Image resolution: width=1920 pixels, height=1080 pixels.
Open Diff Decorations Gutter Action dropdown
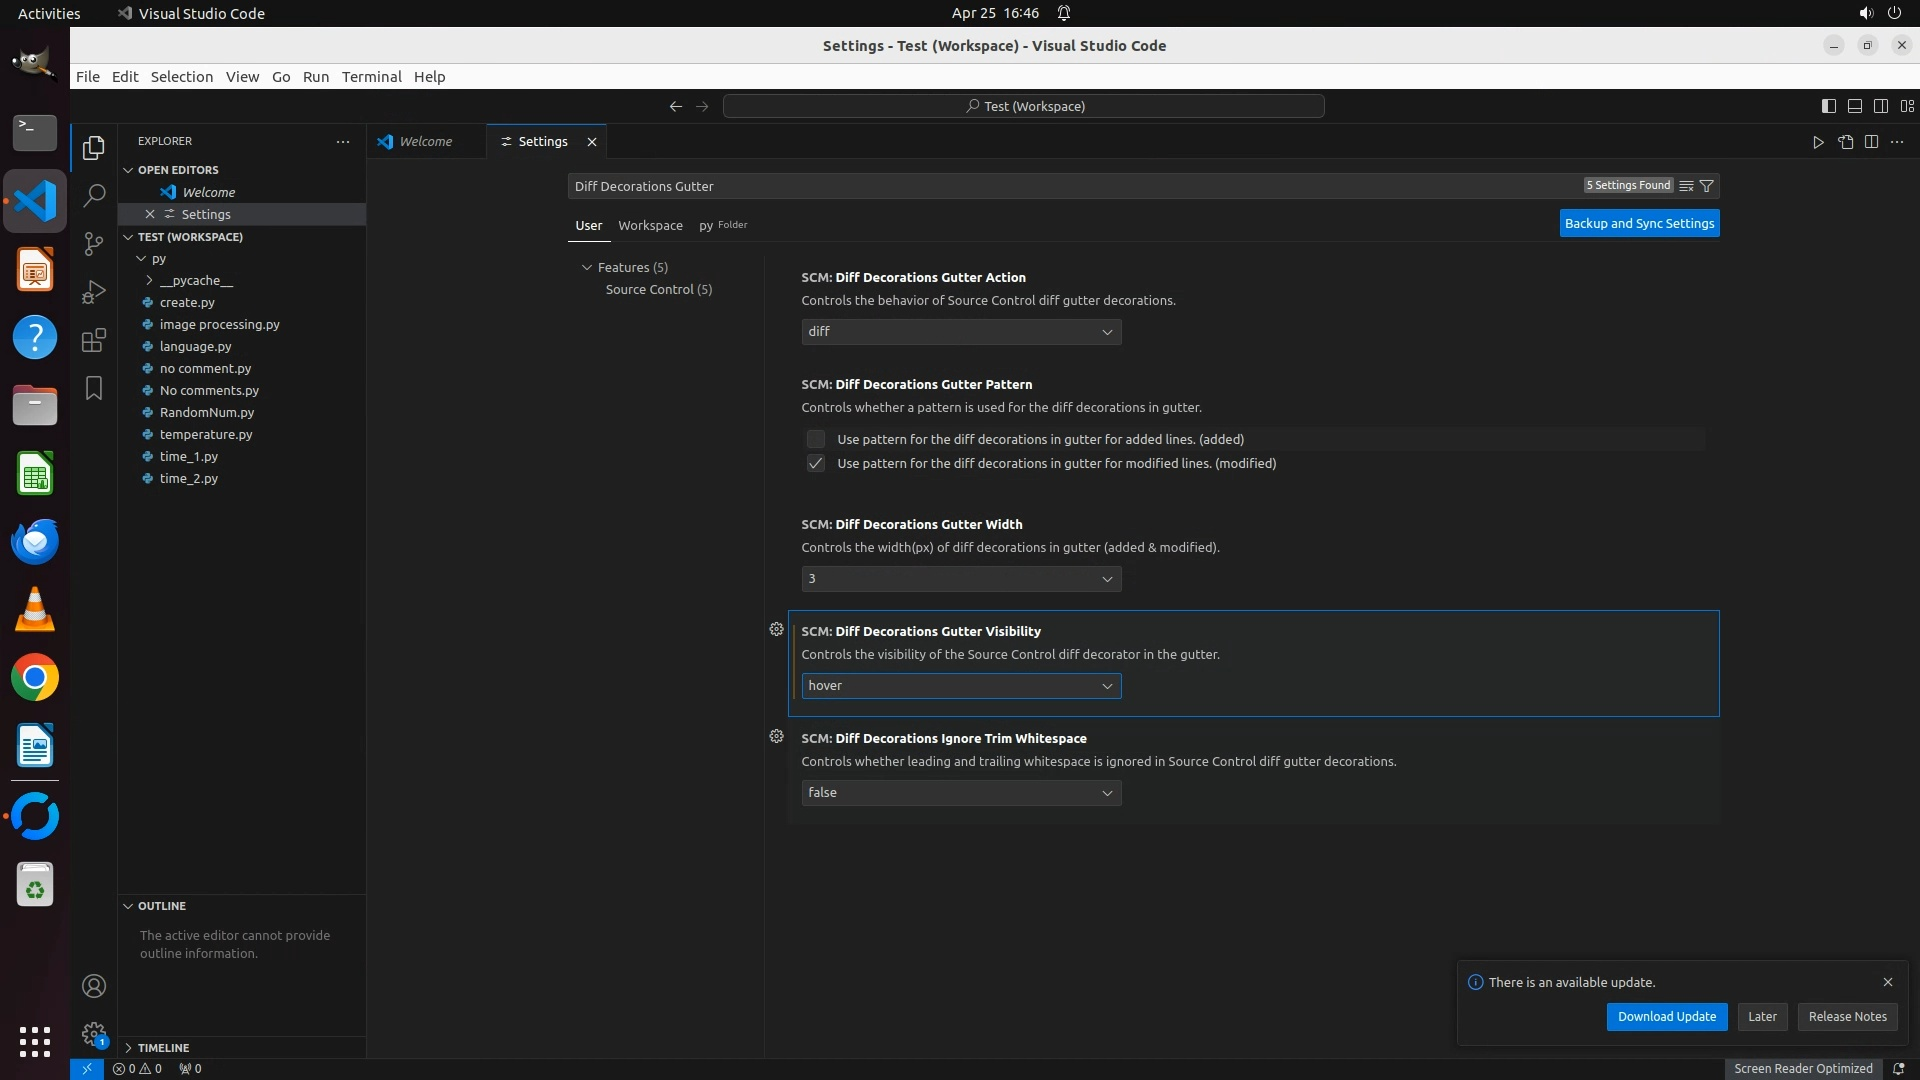point(960,332)
